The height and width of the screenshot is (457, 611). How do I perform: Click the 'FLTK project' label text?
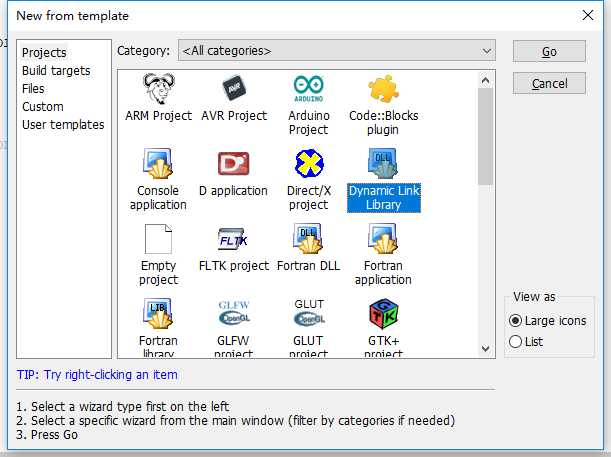pos(234,266)
